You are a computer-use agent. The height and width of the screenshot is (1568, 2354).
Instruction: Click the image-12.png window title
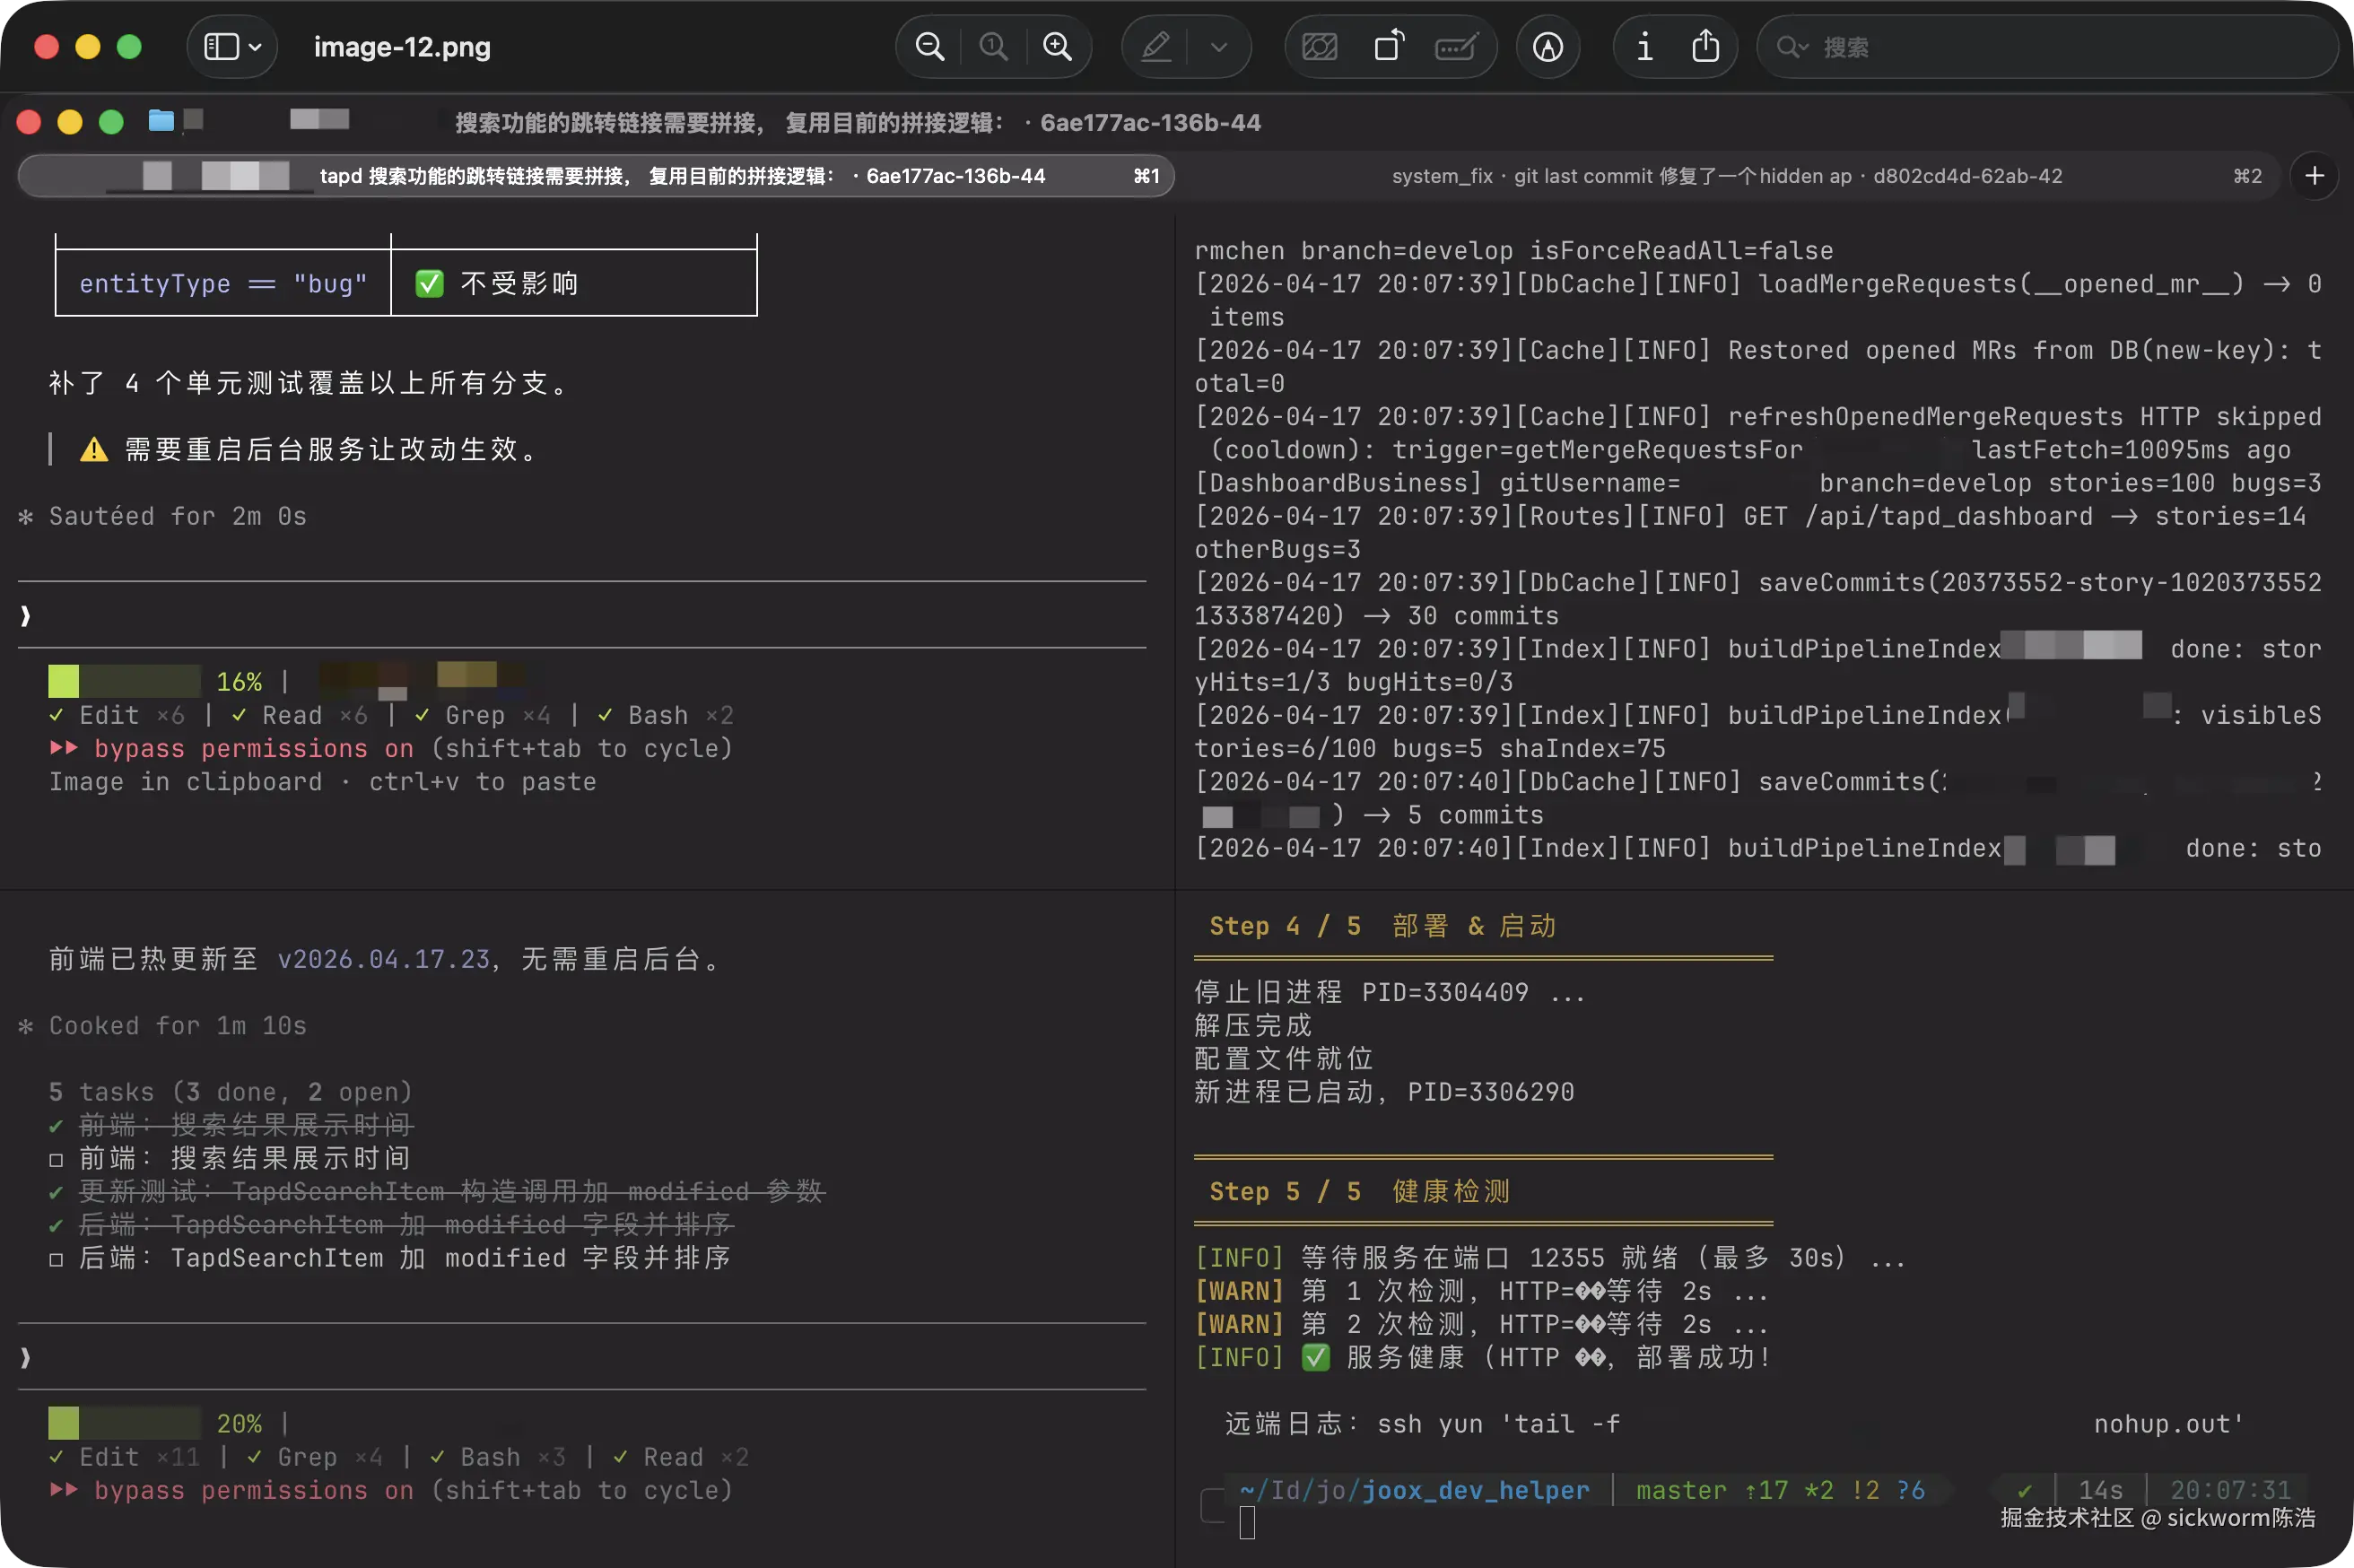(x=402, y=47)
